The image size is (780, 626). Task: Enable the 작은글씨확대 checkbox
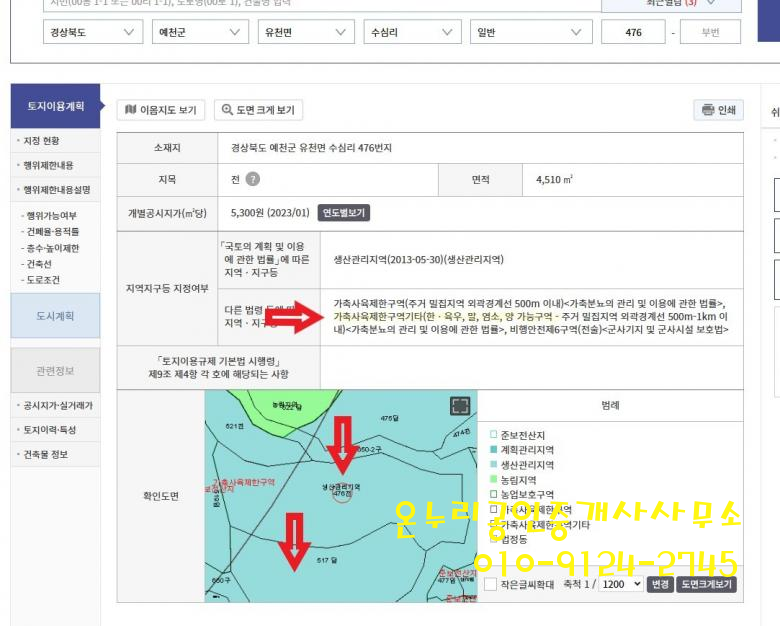coord(490,584)
